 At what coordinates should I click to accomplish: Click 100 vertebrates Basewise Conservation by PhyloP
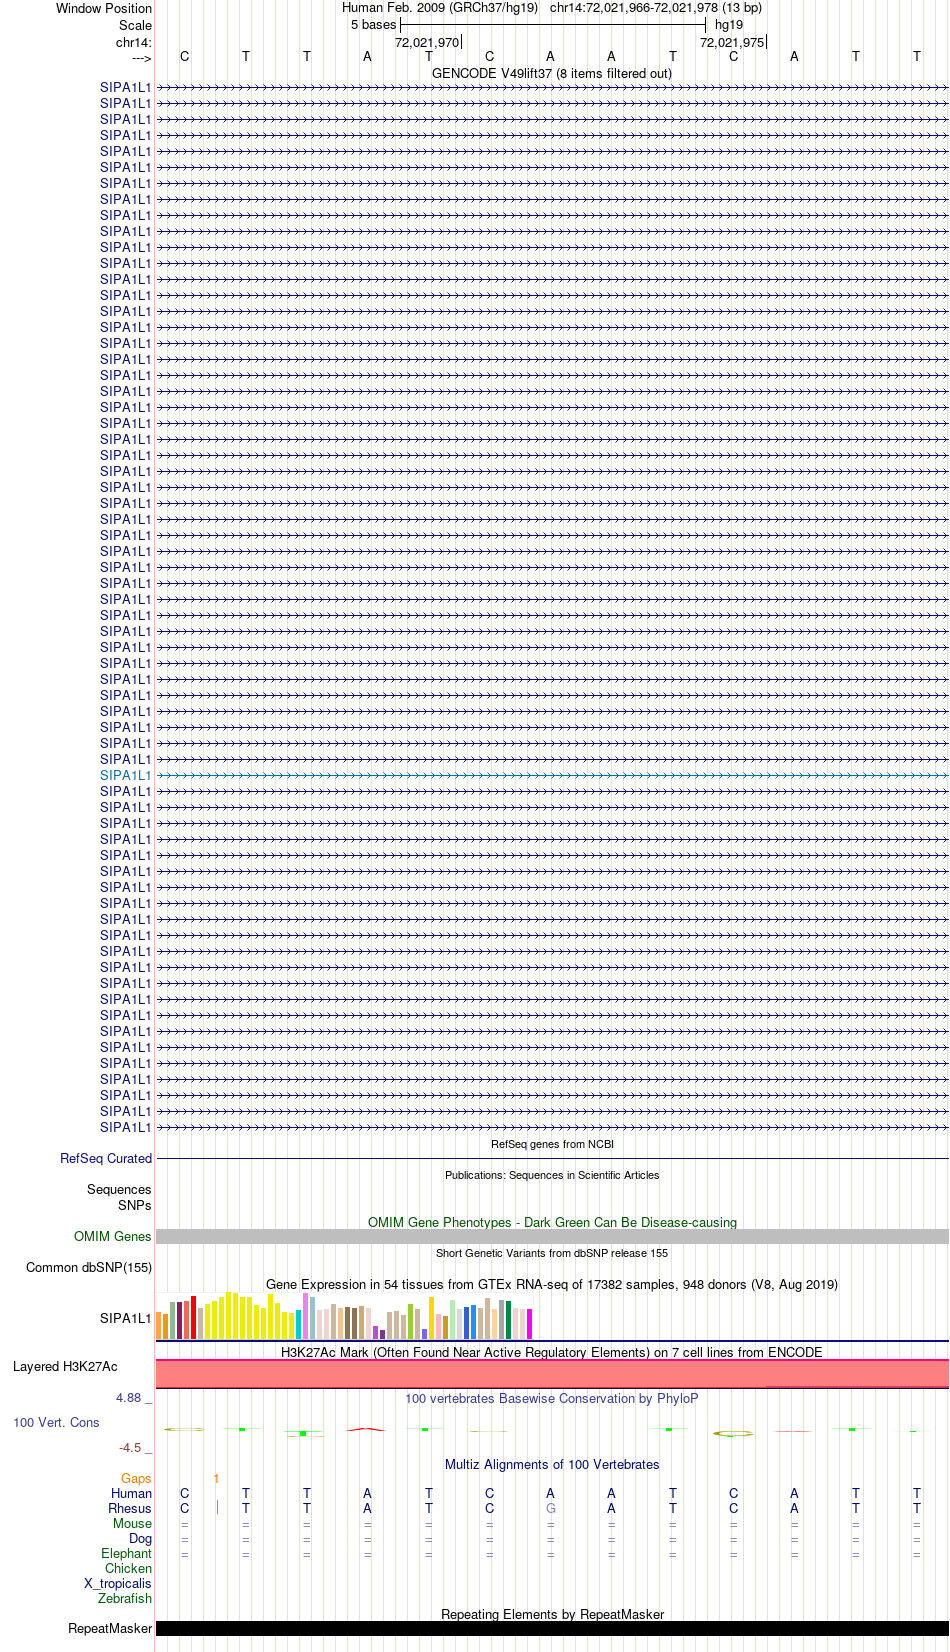552,1398
